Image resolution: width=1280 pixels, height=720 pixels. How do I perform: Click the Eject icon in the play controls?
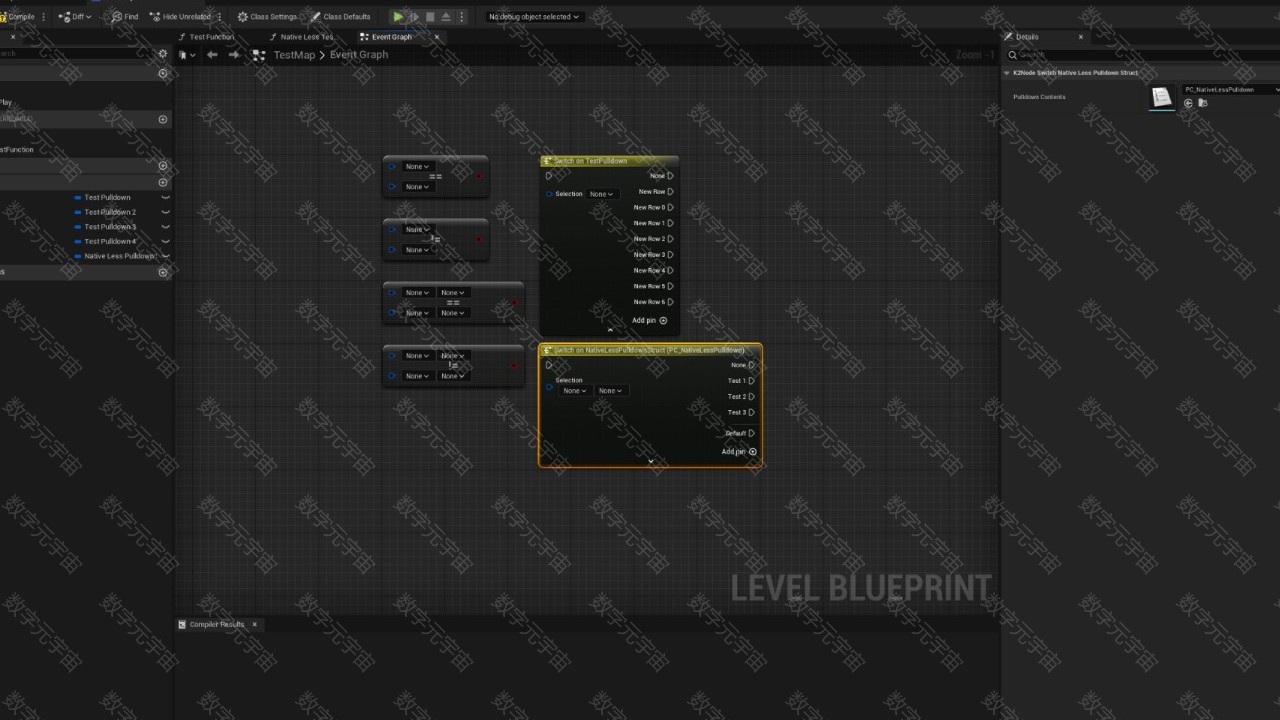pyautogui.click(x=446, y=16)
